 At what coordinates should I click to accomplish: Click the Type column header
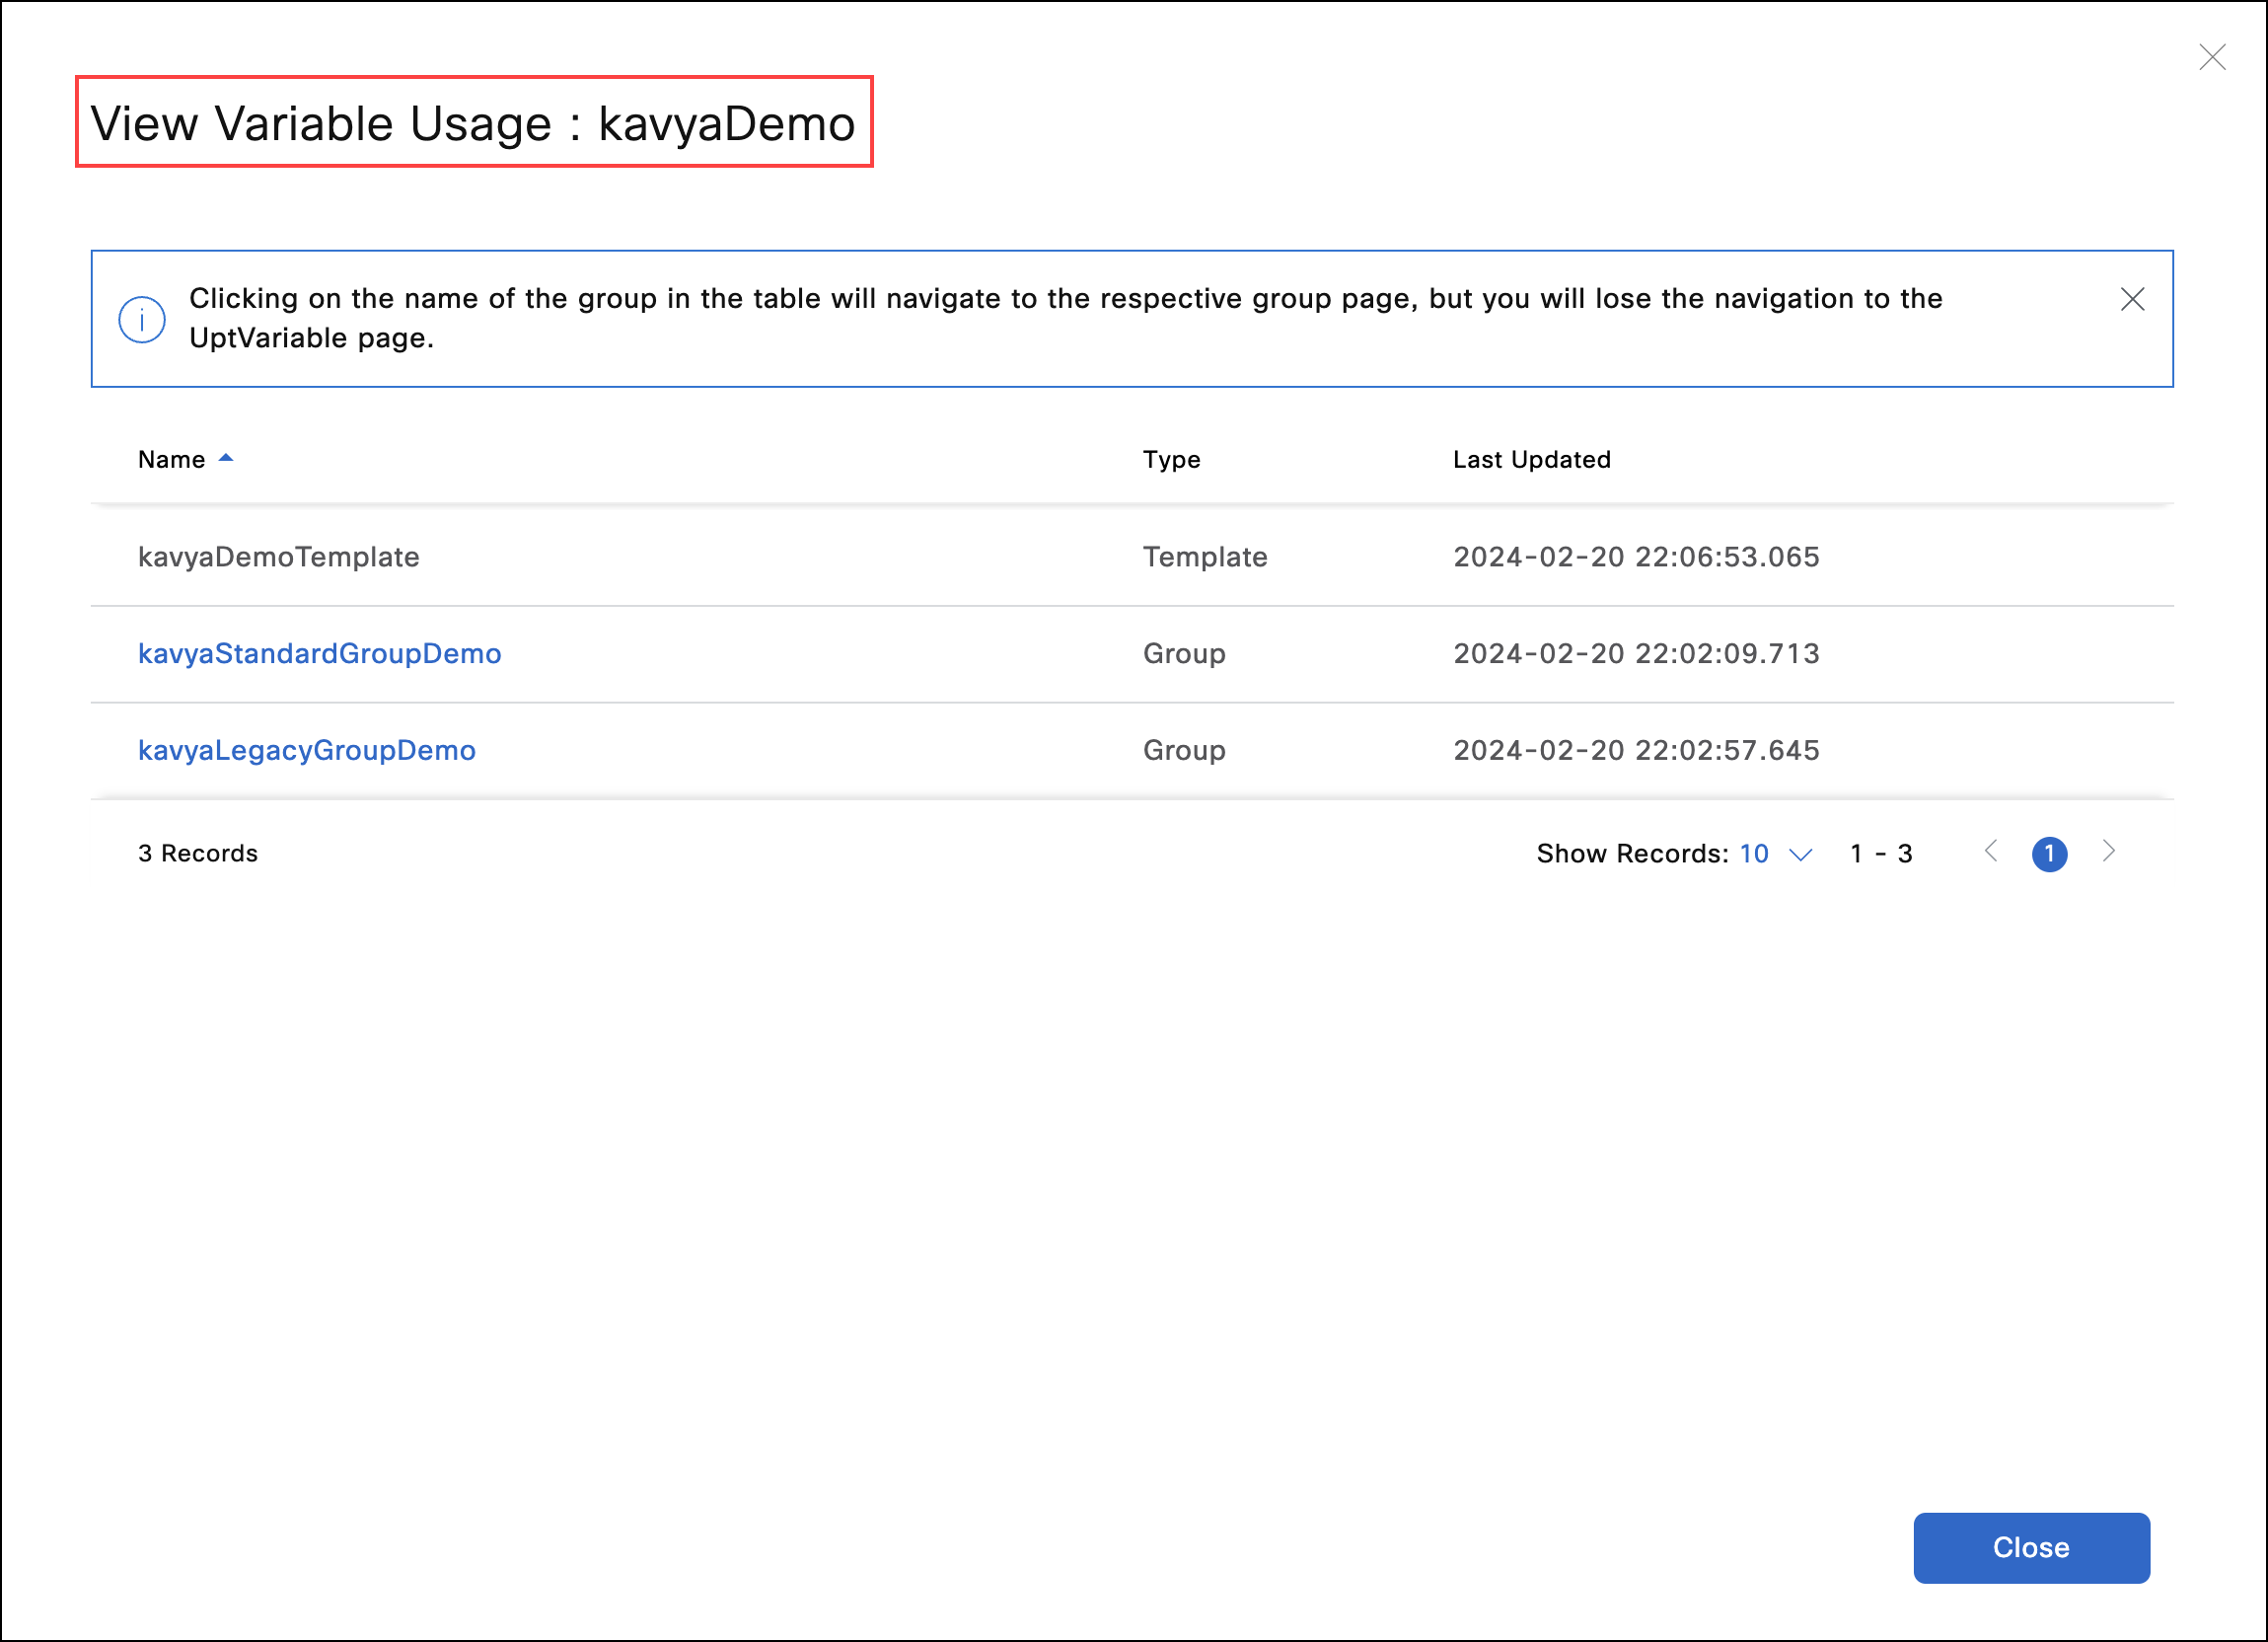1171,460
